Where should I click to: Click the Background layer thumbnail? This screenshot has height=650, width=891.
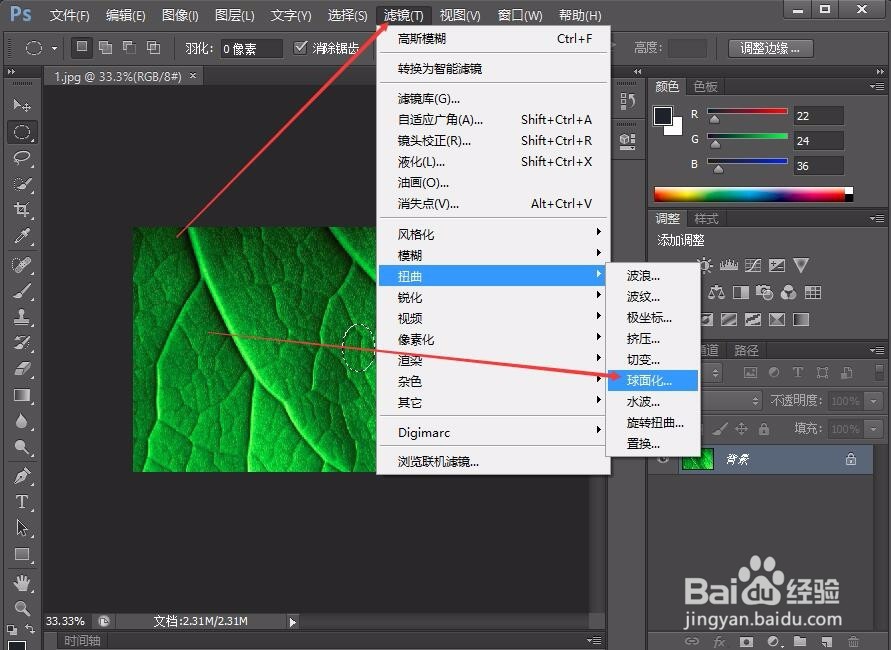697,459
